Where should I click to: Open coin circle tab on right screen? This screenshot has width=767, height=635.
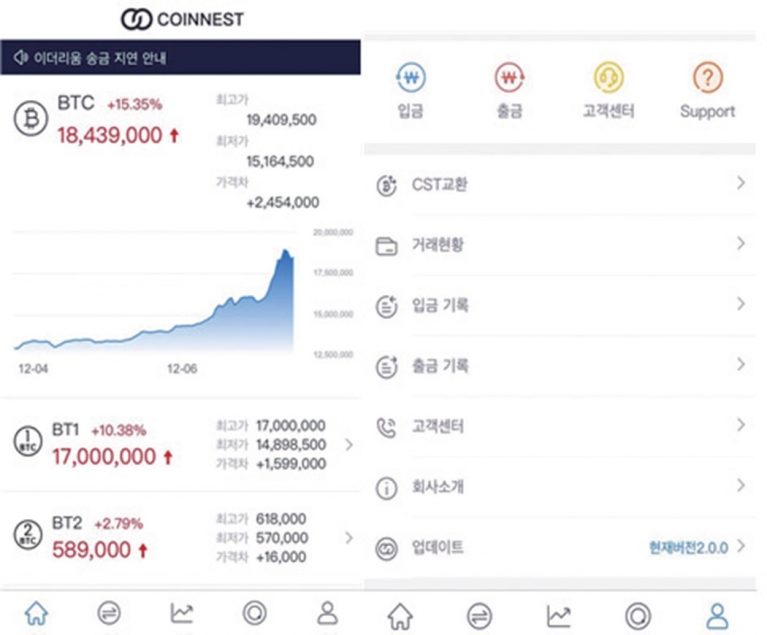pyautogui.click(x=638, y=616)
